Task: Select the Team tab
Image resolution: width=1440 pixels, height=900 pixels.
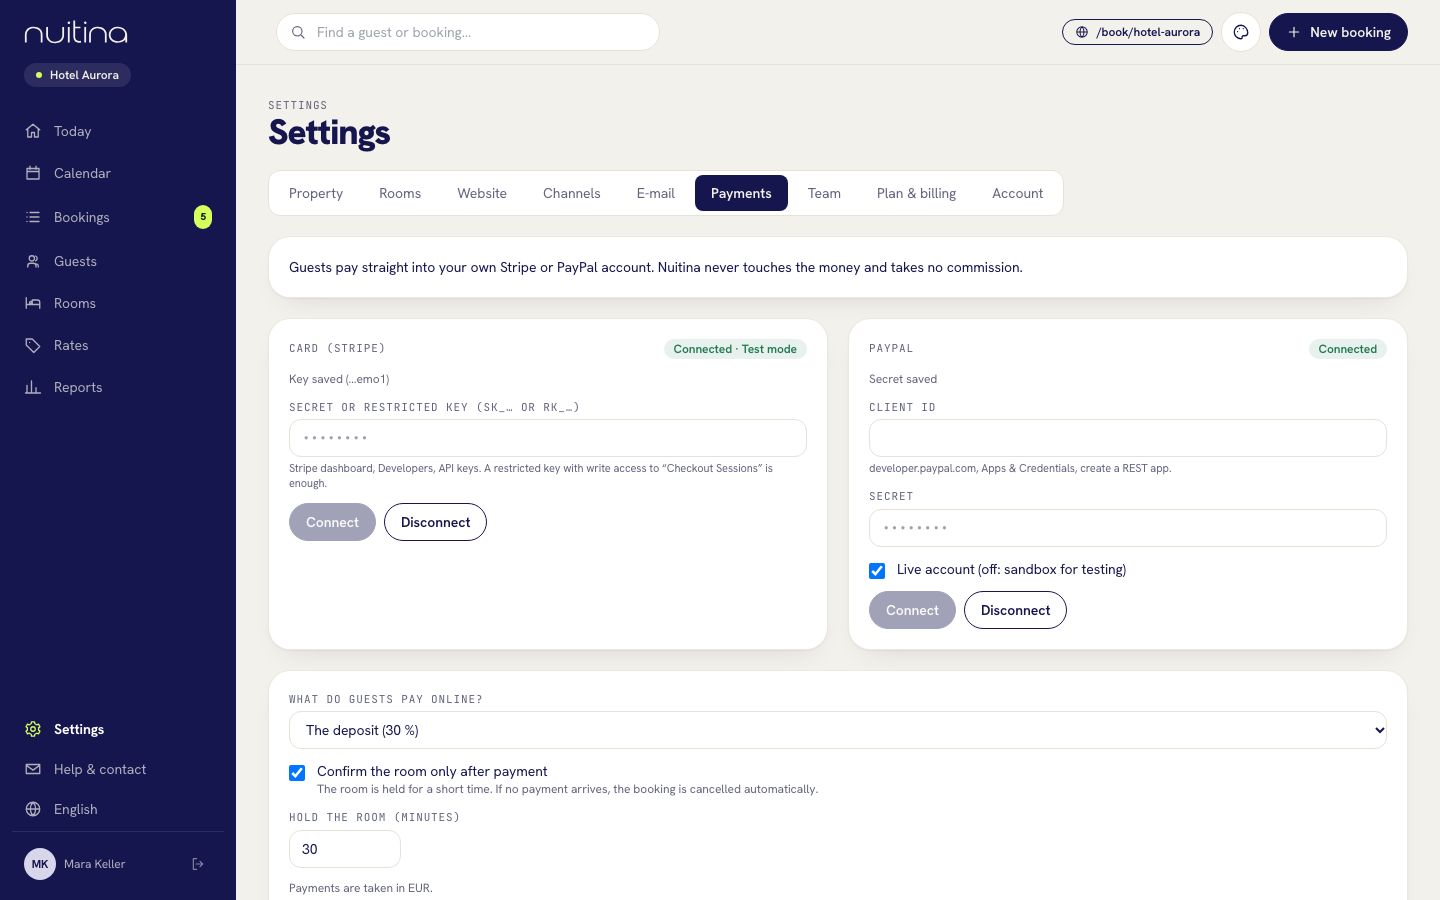Action: (824, 193)
